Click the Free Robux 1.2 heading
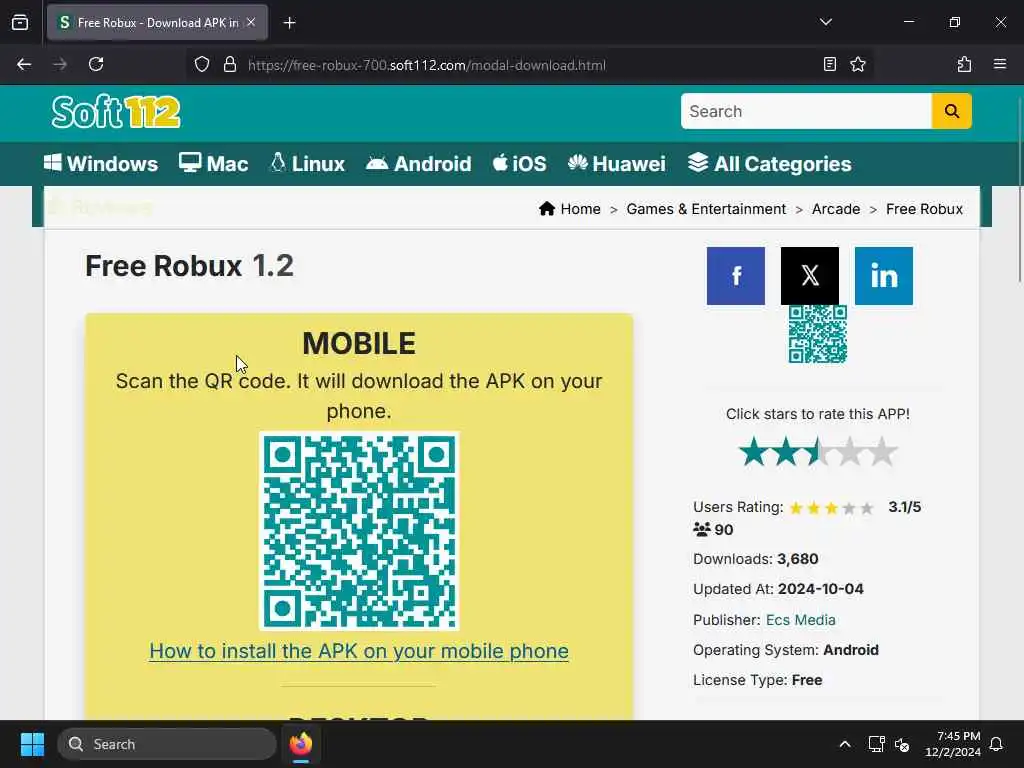Screen dimensions: 1024x768 pyautogui.click(x=189, y=266)
